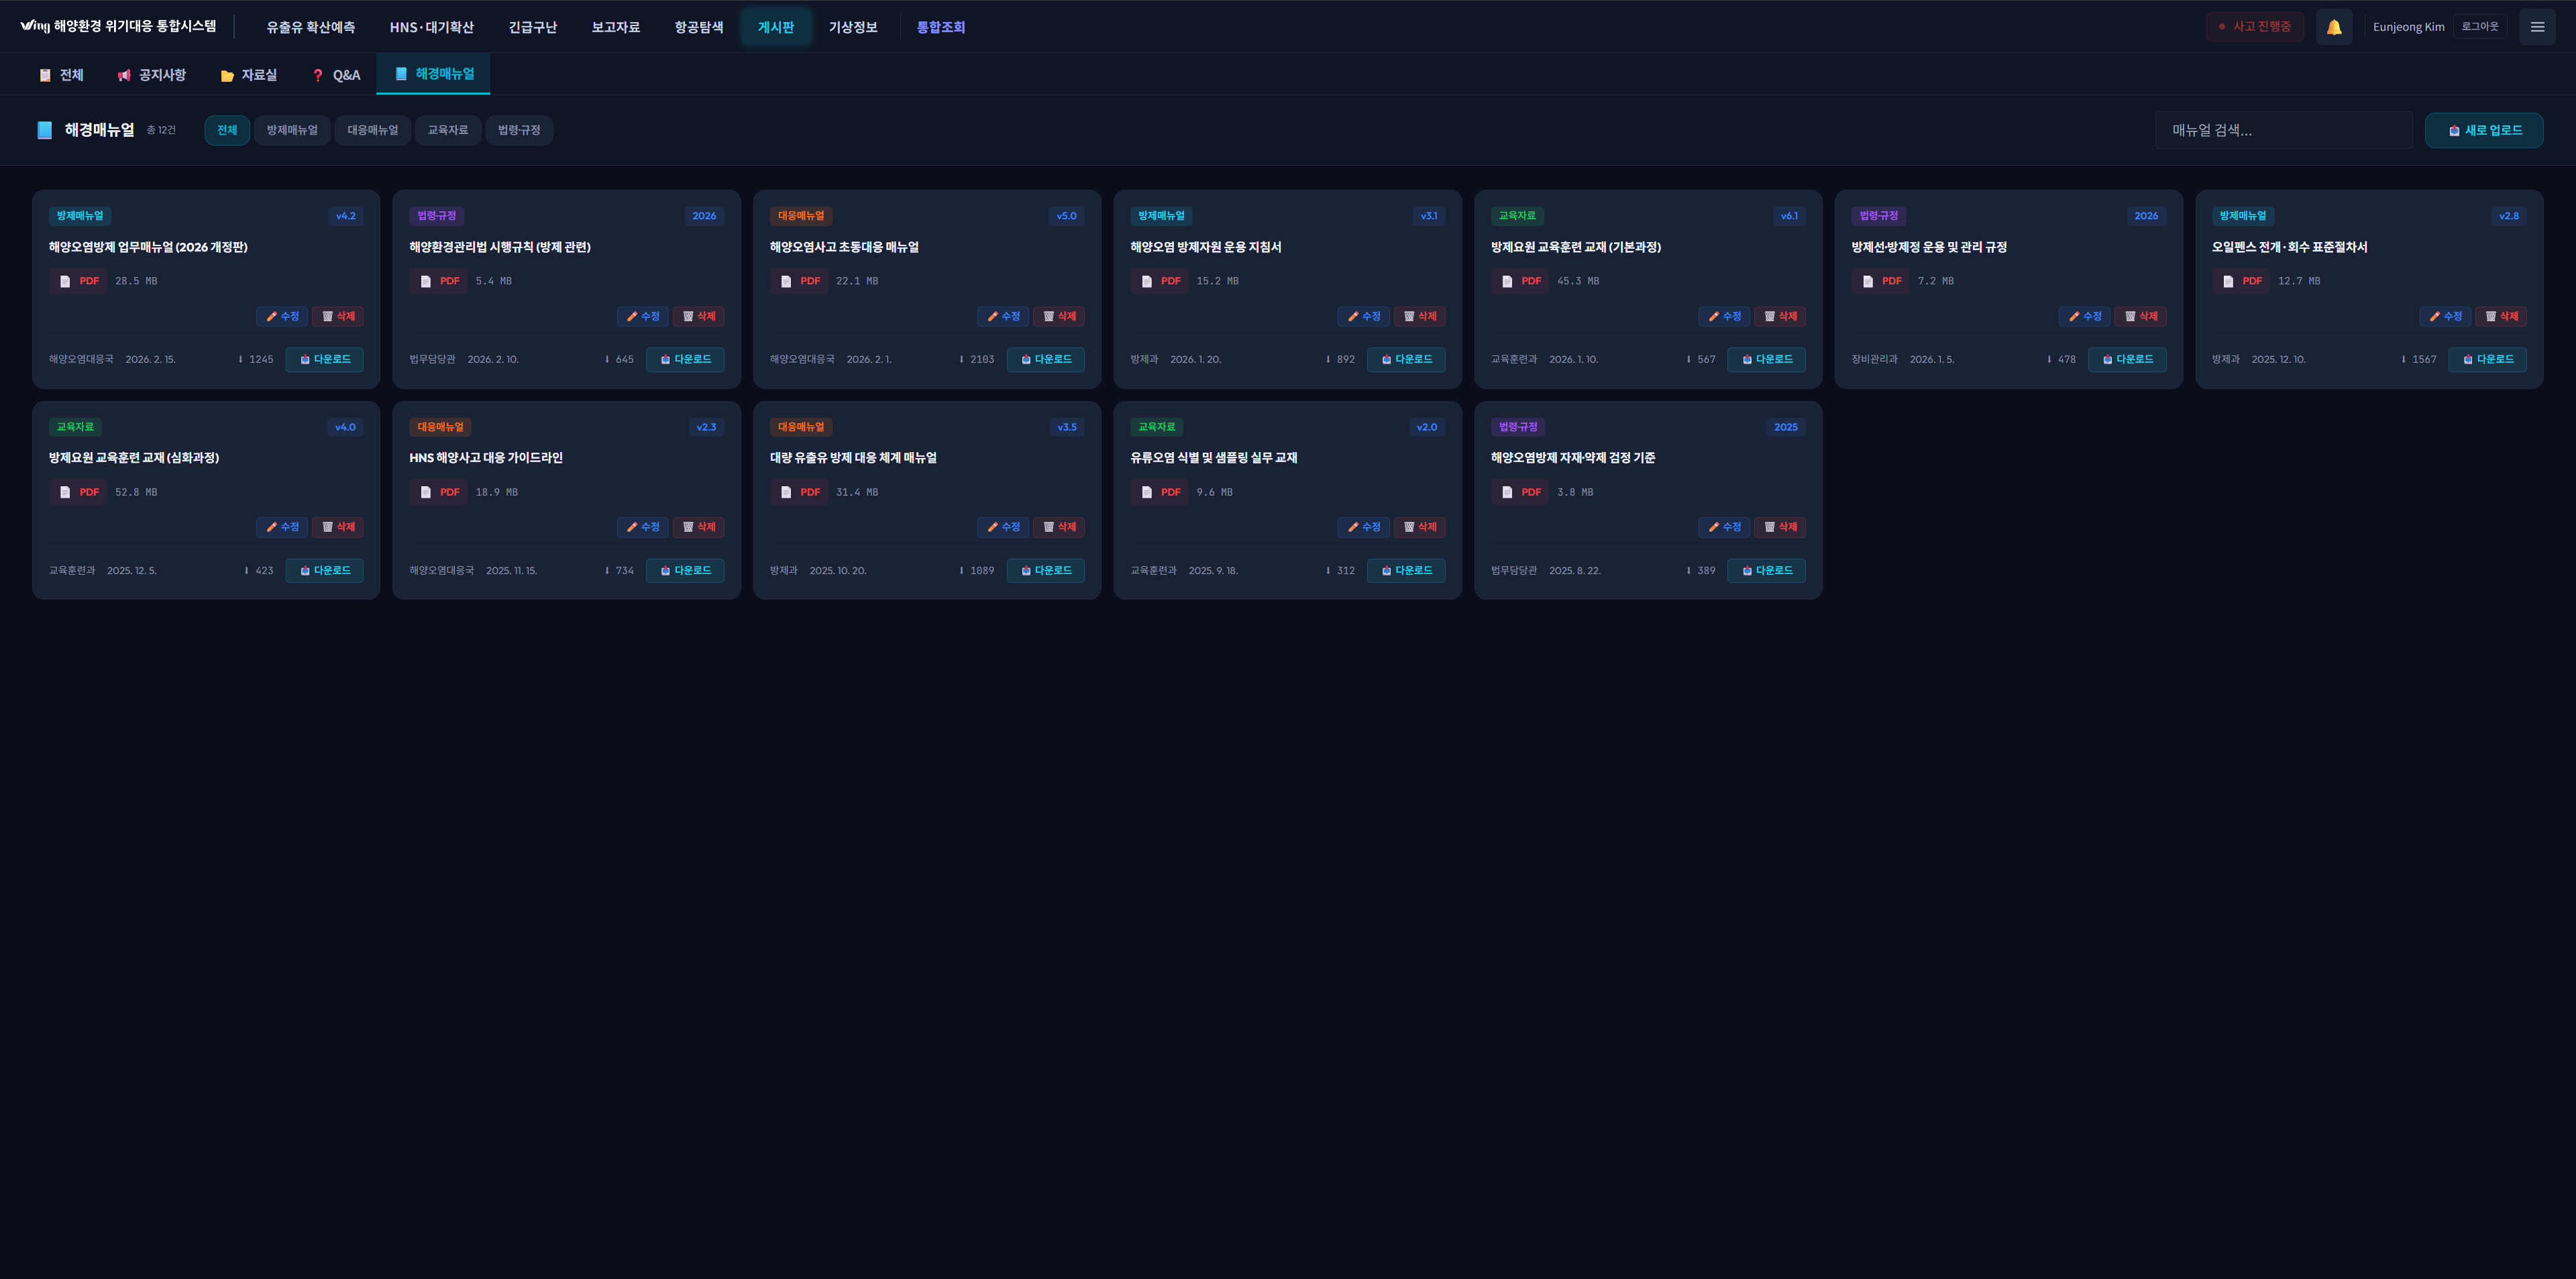Switch to the 공지사항 tab
The height and width of the screenshot is (1279, 2576).
tap(152, 75)
